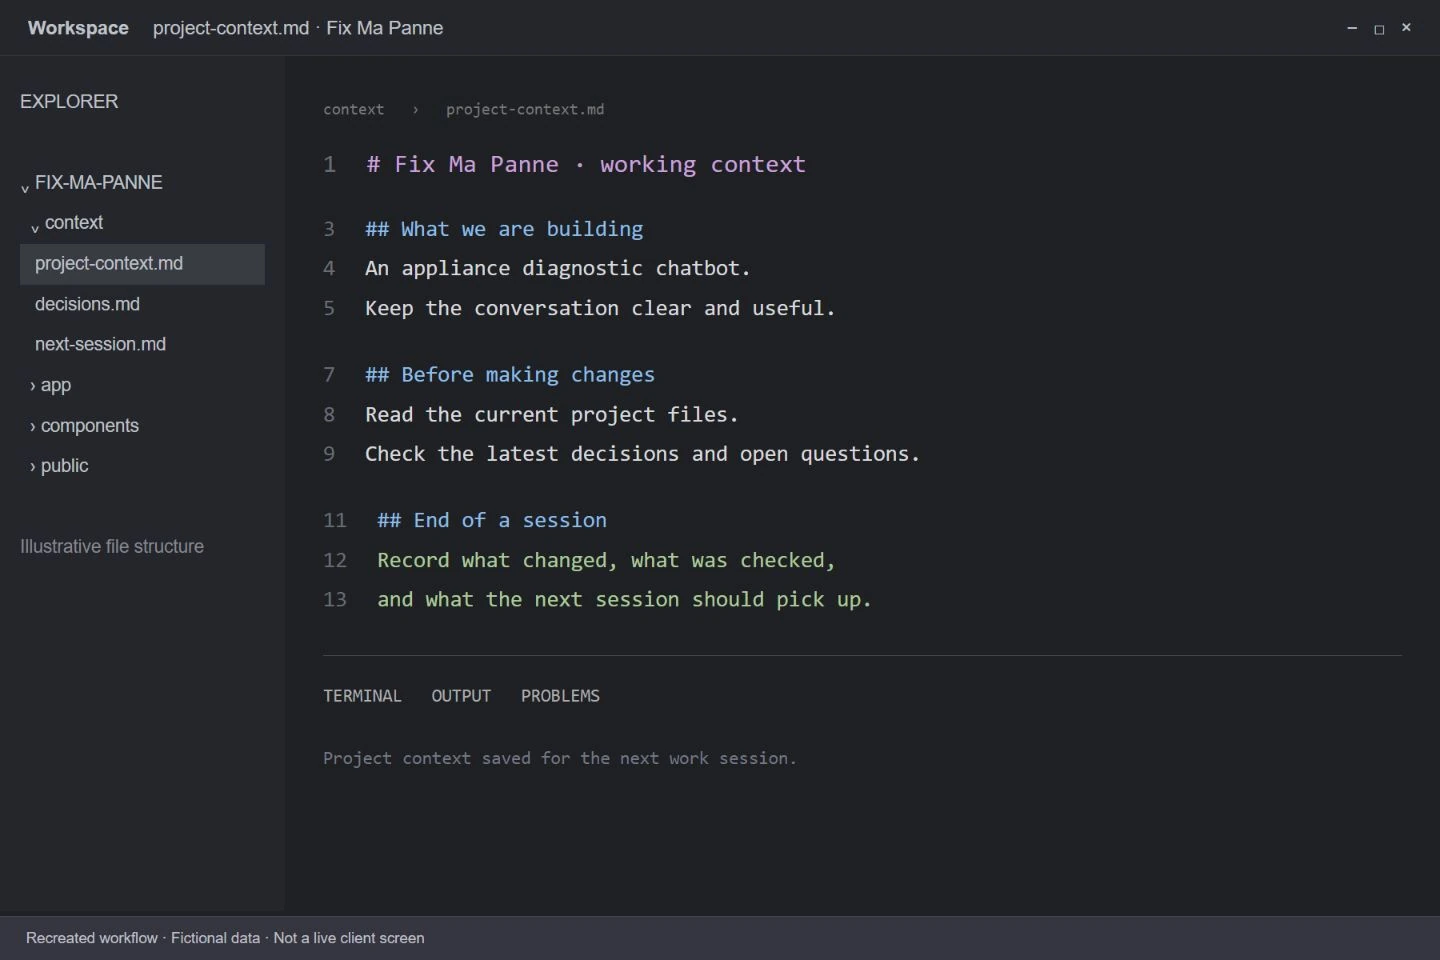
Task: Expand the app folder
Action: tap(33, 385)
